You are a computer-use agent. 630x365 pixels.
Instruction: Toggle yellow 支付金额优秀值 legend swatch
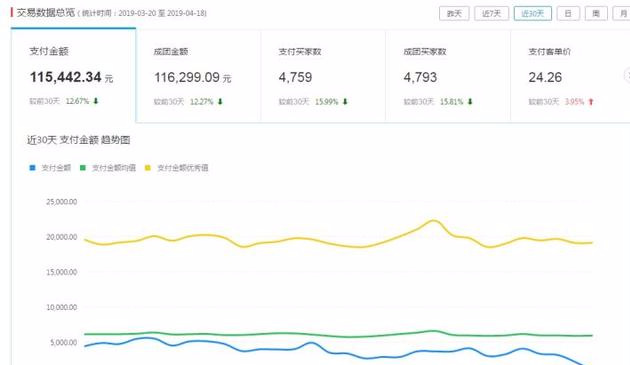(148, 168)
